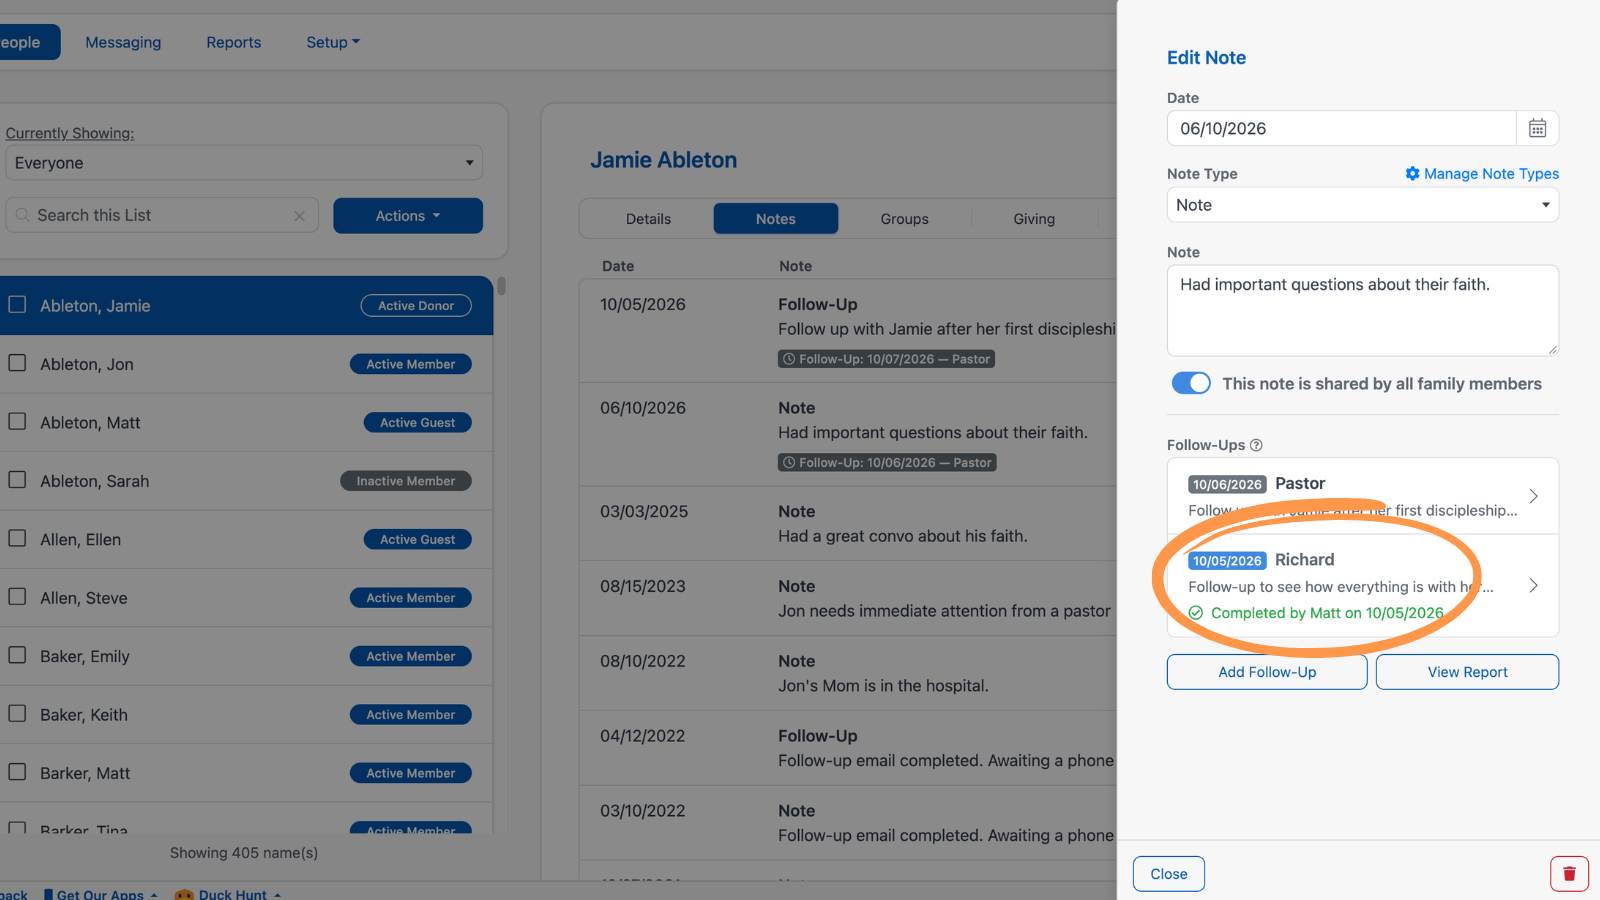
Task: Close the Edit Note panel
Action: (1168, 874)
